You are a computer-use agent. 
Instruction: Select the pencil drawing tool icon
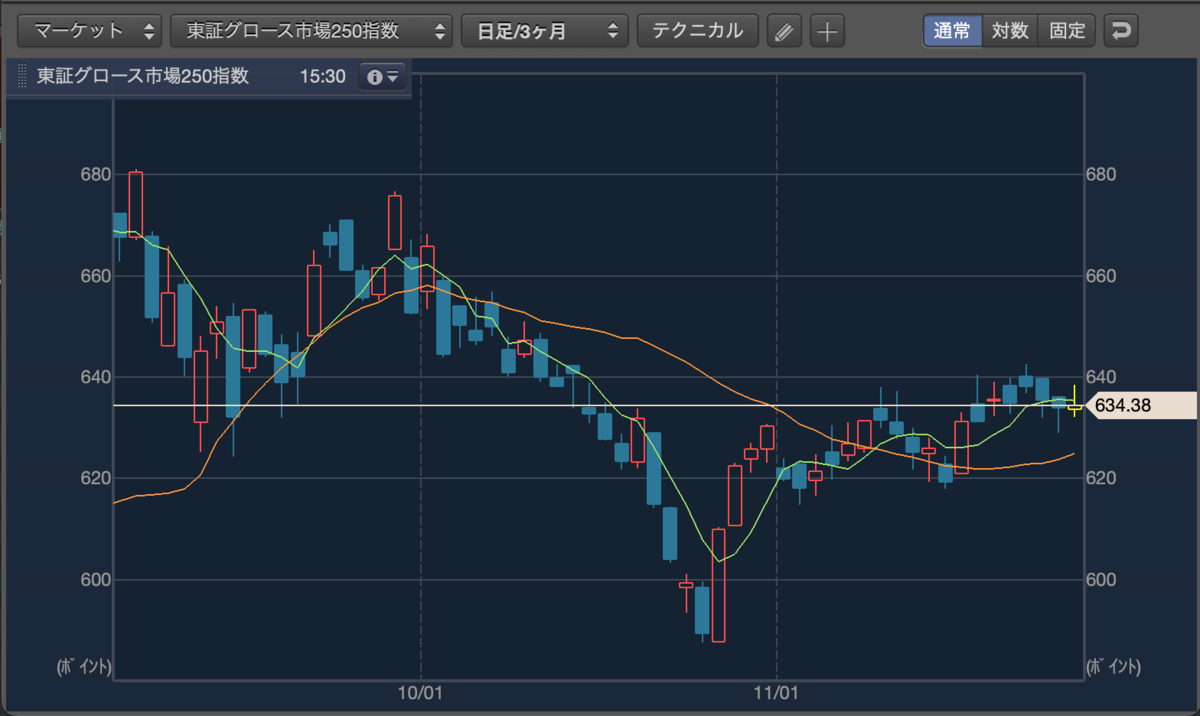click(x=784, y=31)
